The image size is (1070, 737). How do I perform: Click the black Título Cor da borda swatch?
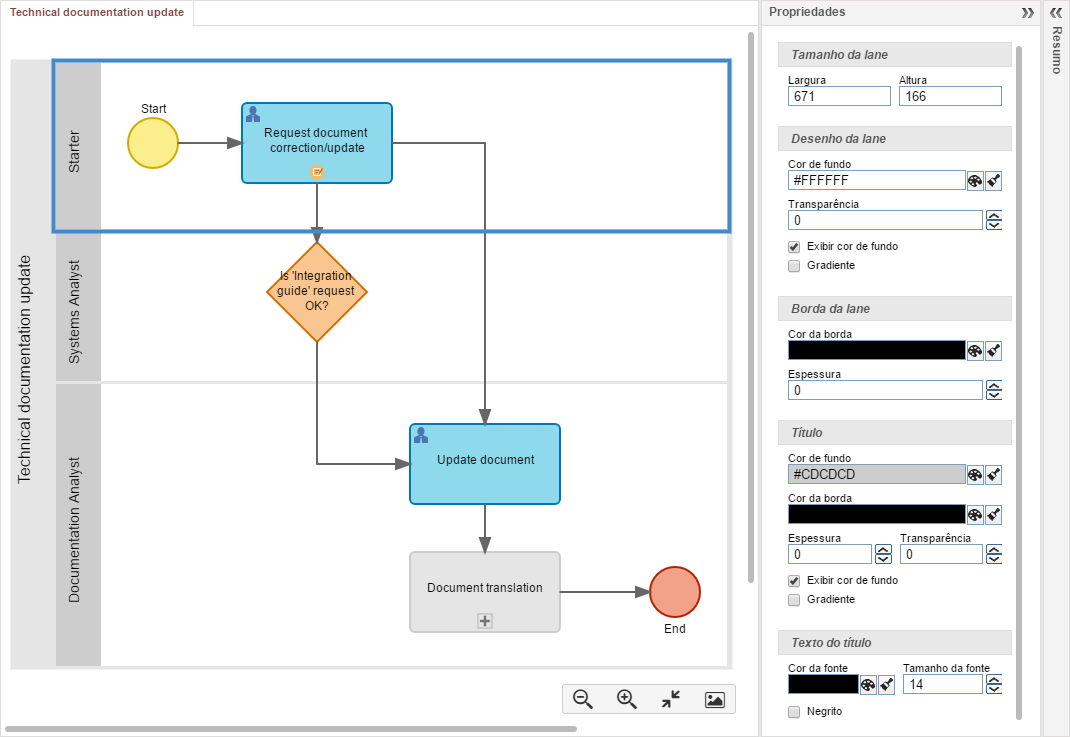[x=876, y=515]
